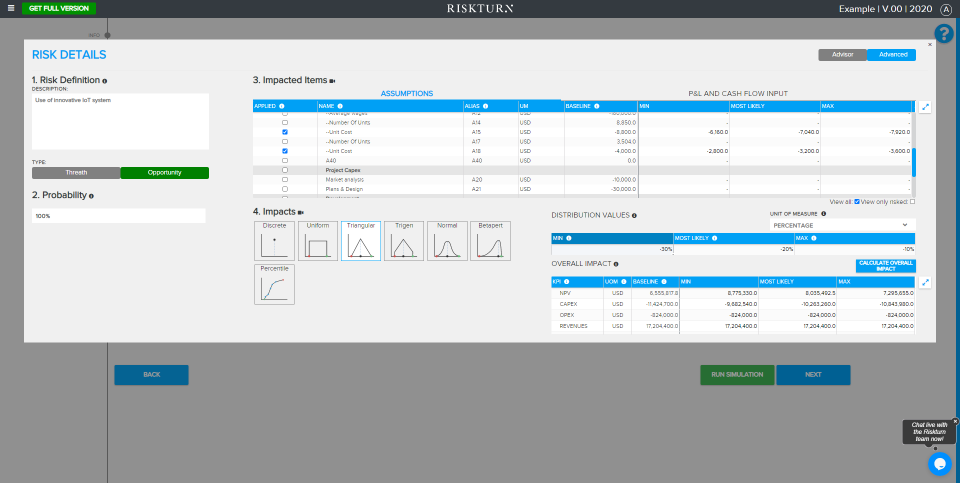
Task: Expand the Overall Impact table
Action: pos(925,282)
